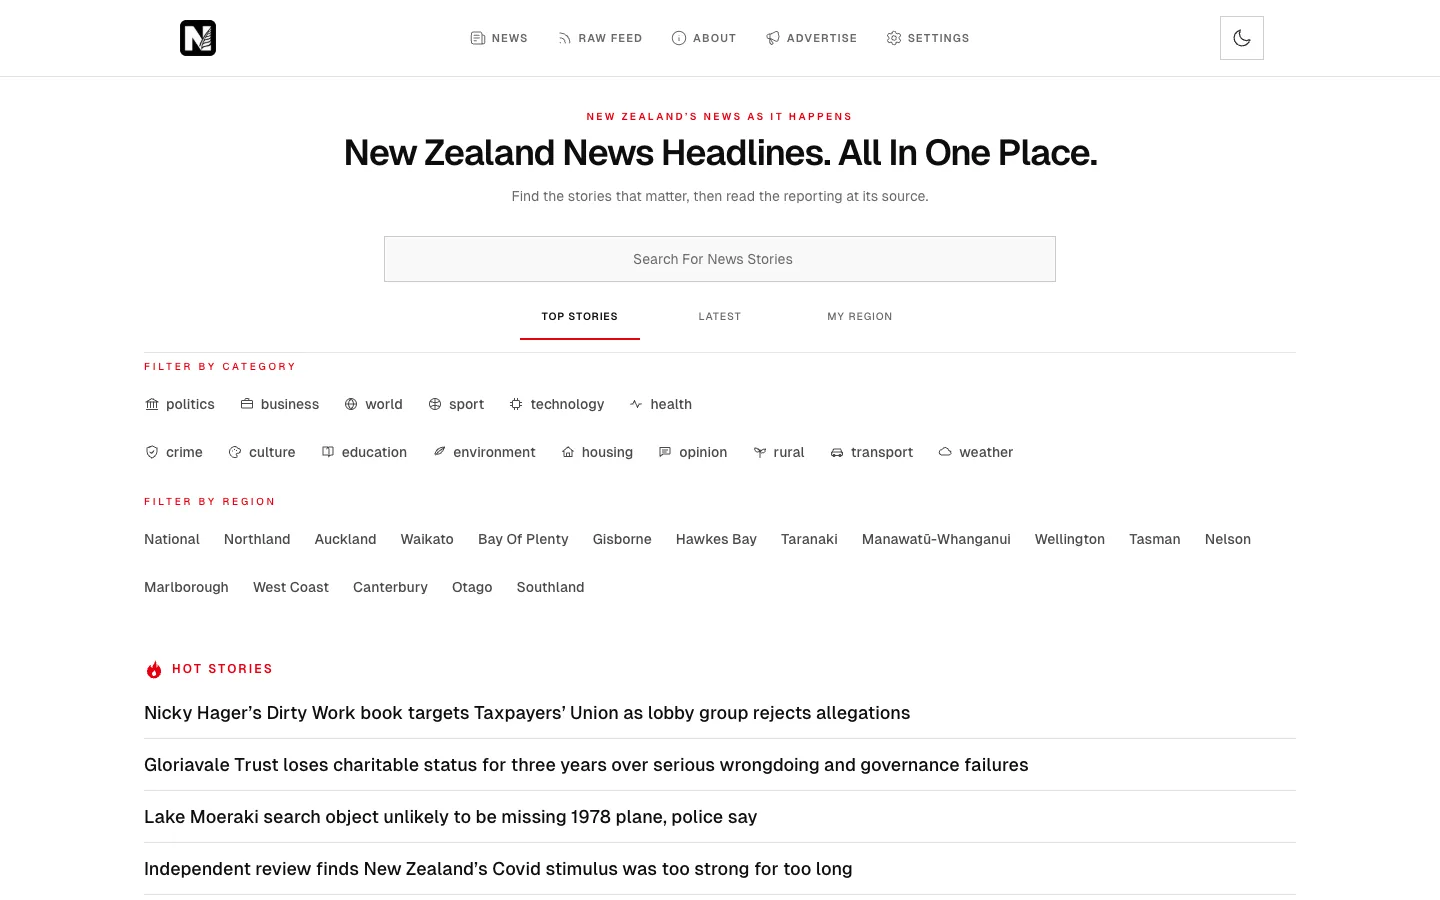Filter by technology chip icon
The image size is (1440, 900).
tap(516, 404)
